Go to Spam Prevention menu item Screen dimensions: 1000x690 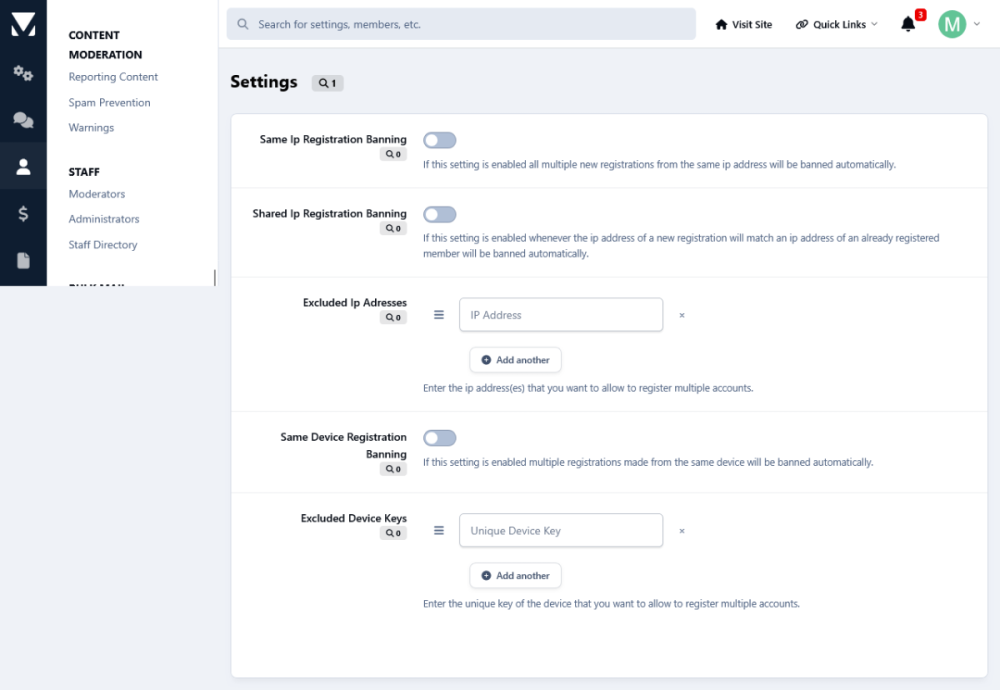tap(109, 102)
